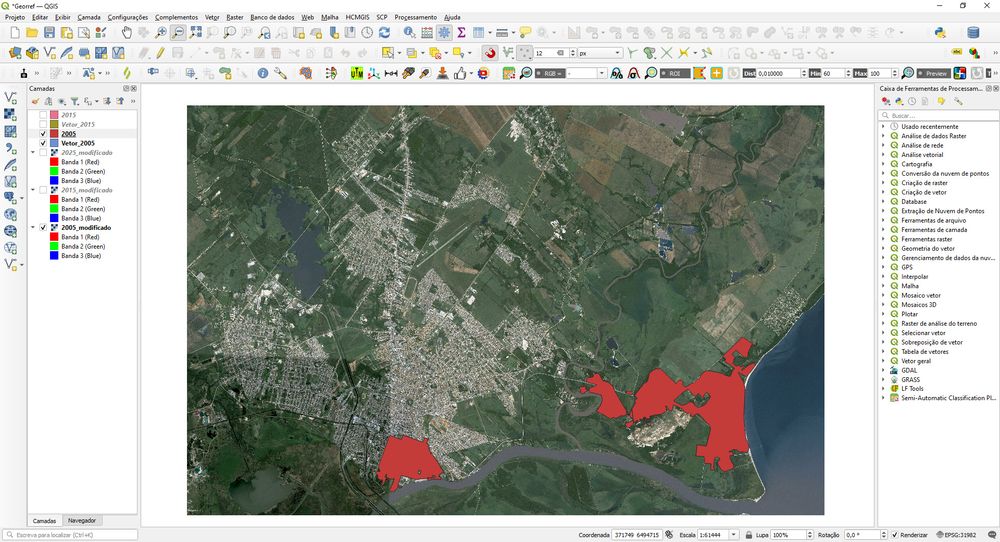1000x542 pixels.
Task: Add vector layer from the side toolbar
Action: click(10, 98)
